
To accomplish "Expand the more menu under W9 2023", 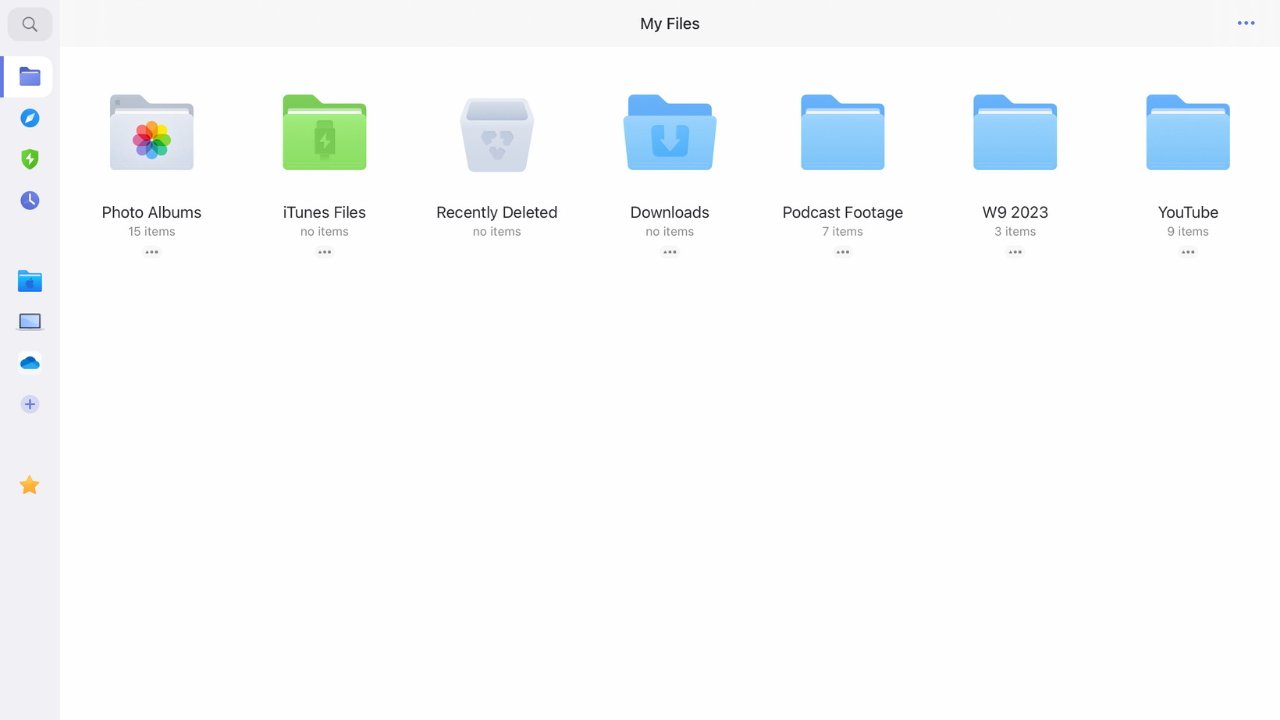I will pyautogui.click(x=1015, y=252).
